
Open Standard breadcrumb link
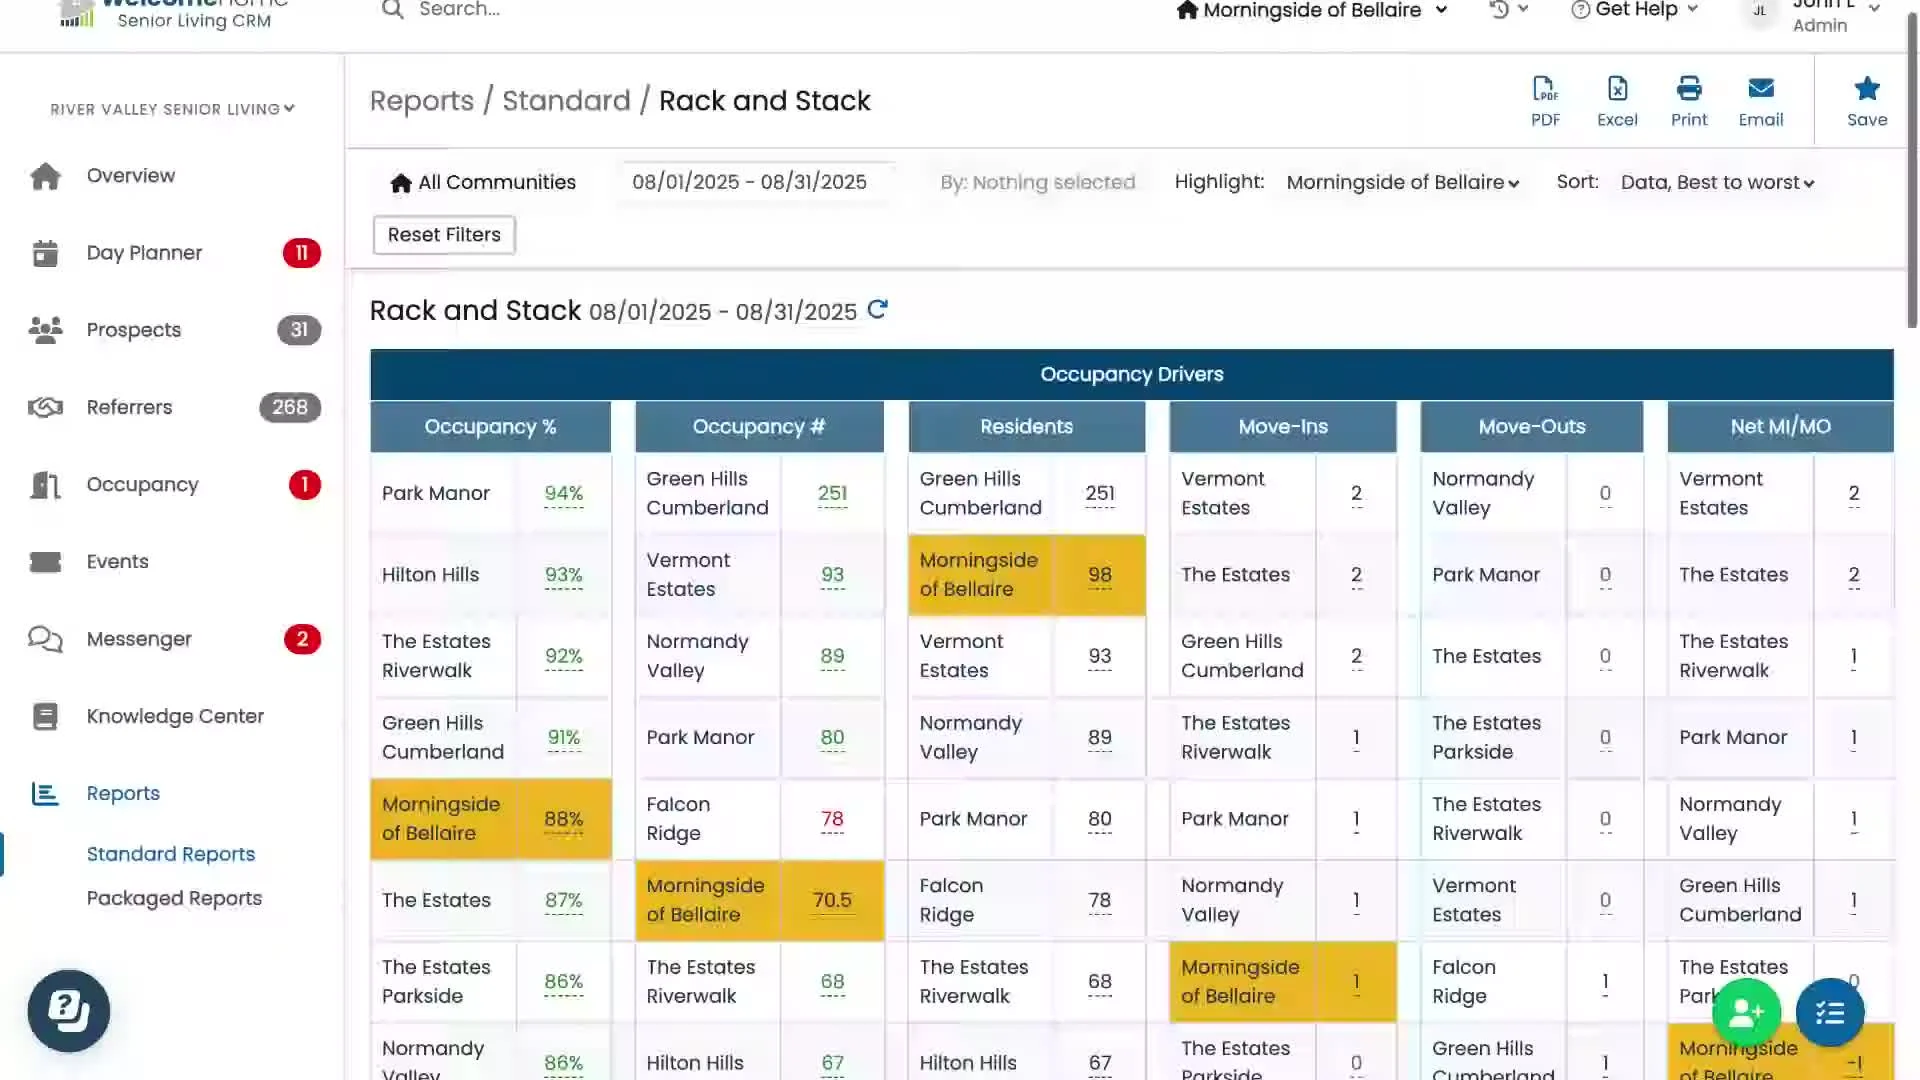click(566, 101)
